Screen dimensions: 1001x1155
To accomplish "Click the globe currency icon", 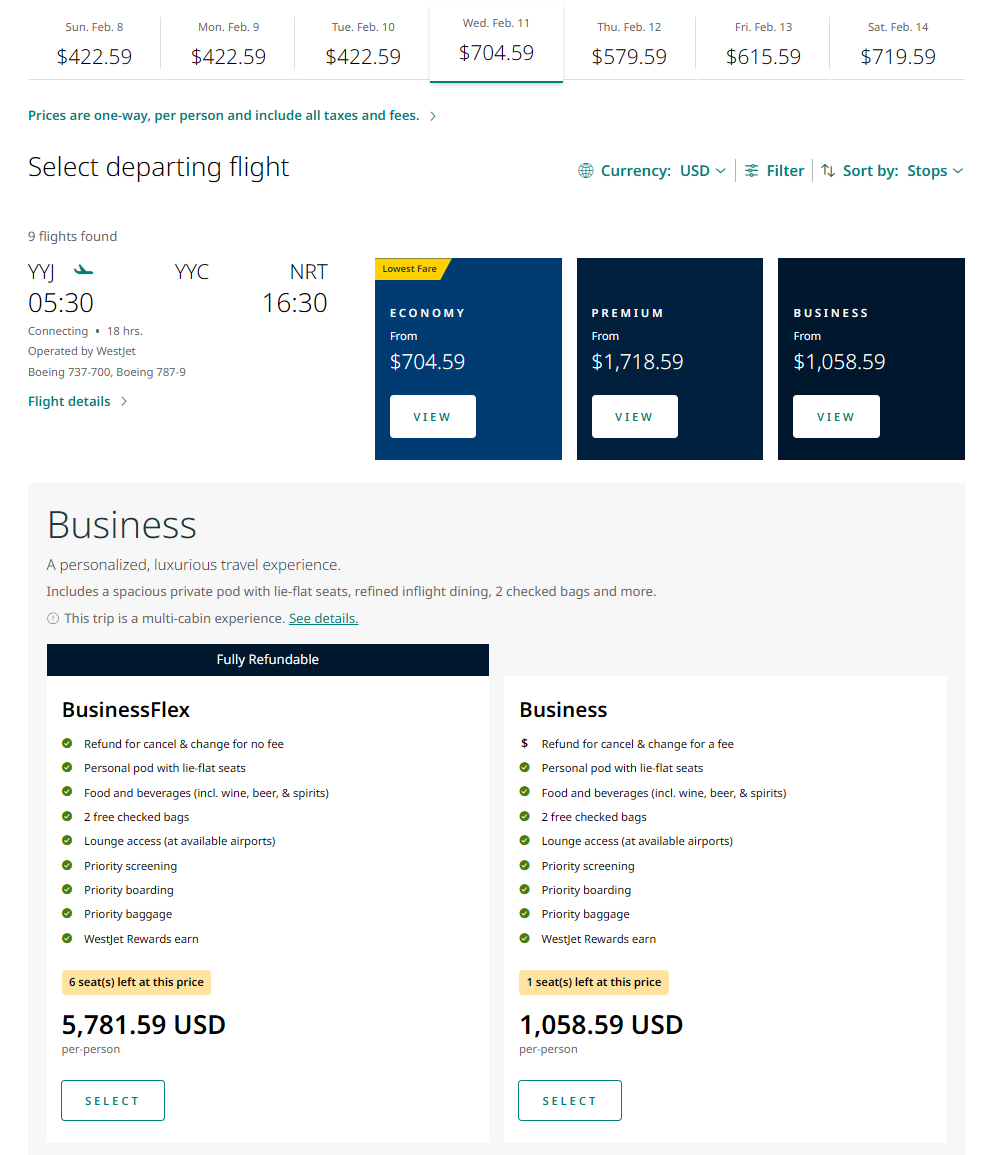I will 586,171.
